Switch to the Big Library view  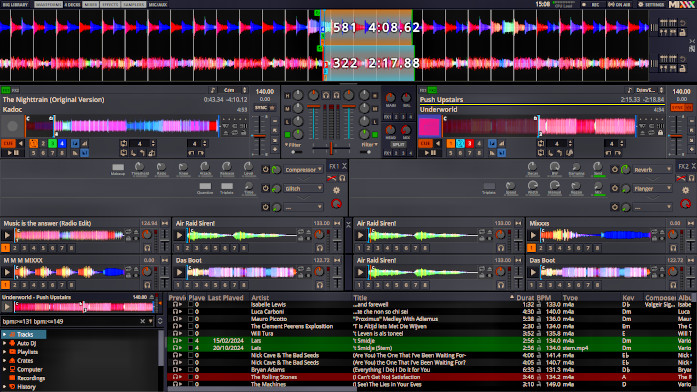(x=16, y=4)
